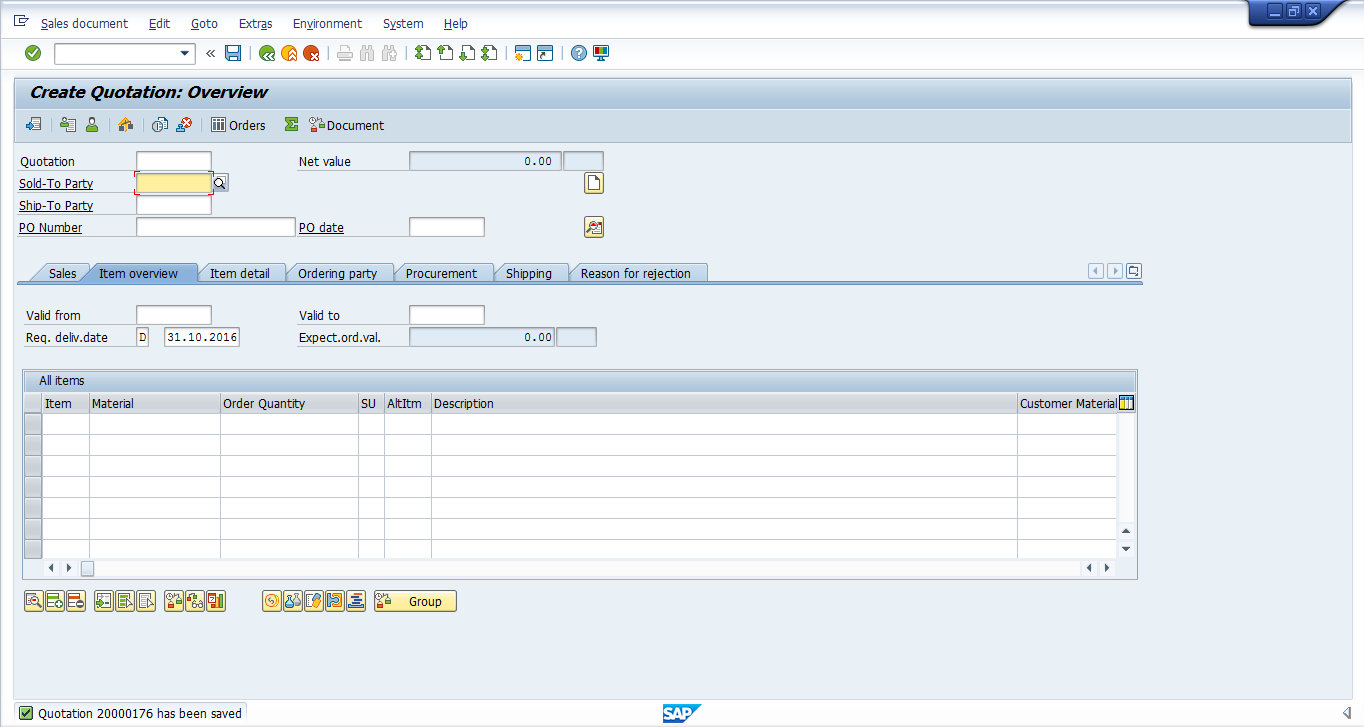Open the System menu
The image size is (1364, 727).
(x=403, y=23)
